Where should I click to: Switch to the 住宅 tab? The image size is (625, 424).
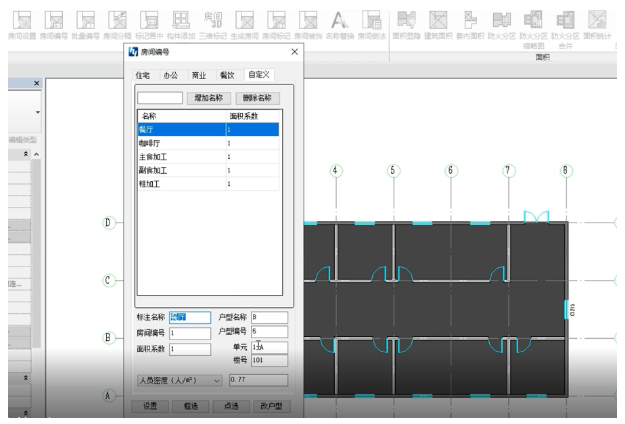[142, 75]
